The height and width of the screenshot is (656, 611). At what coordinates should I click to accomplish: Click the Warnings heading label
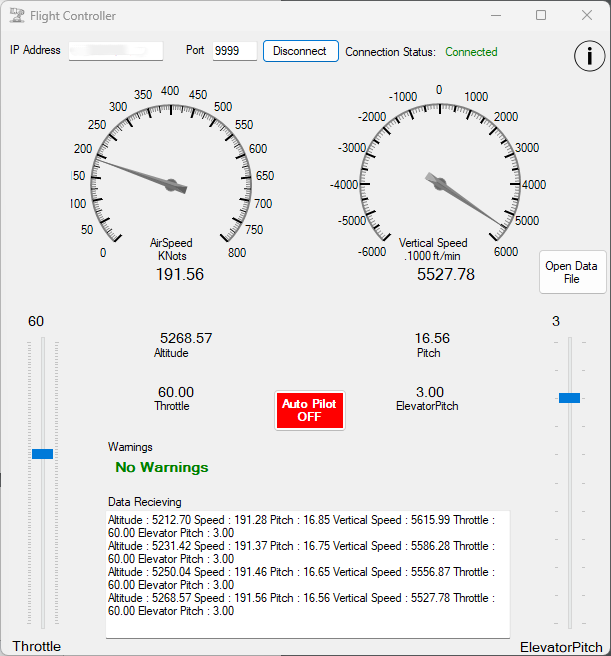[130, 447]
